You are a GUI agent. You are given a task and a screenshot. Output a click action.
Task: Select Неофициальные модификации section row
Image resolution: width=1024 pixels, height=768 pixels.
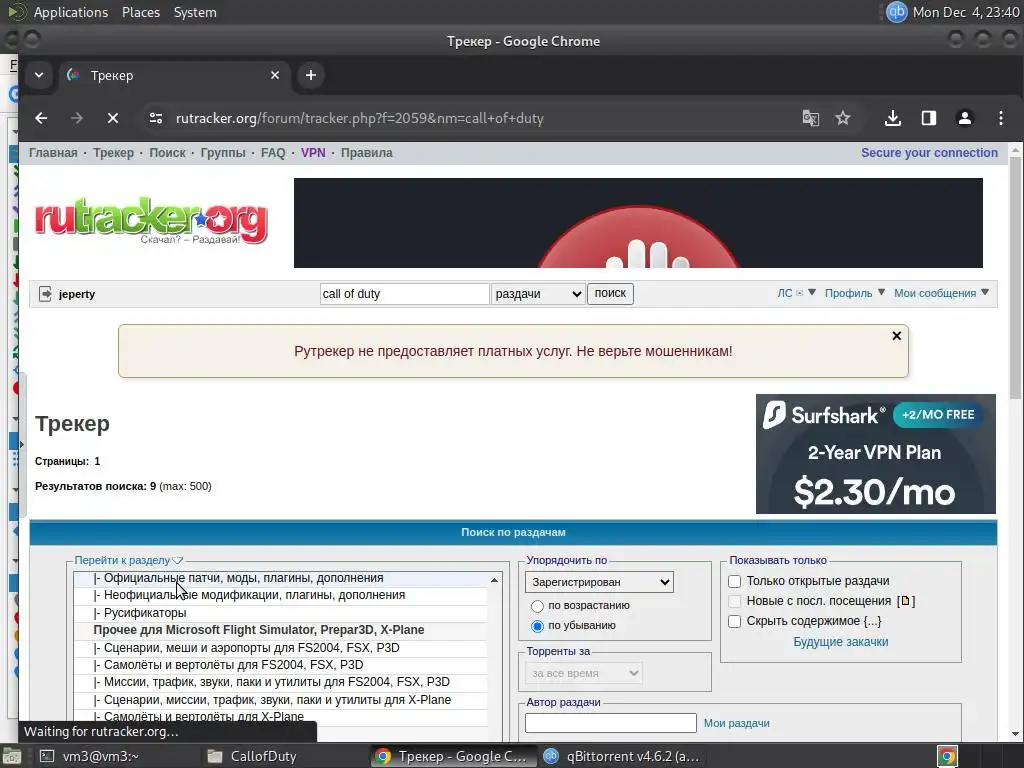point(281,595)
